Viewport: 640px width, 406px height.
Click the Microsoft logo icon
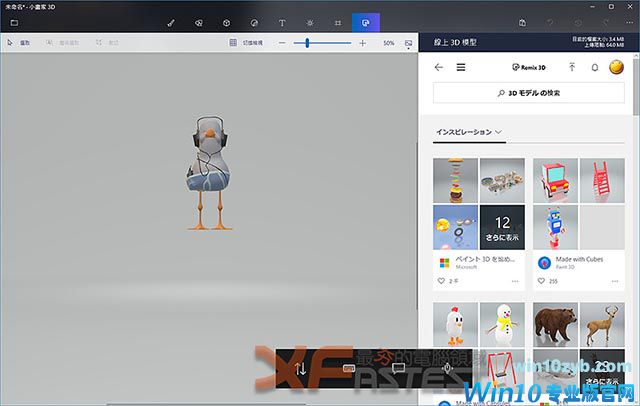[x=444, y=263]
